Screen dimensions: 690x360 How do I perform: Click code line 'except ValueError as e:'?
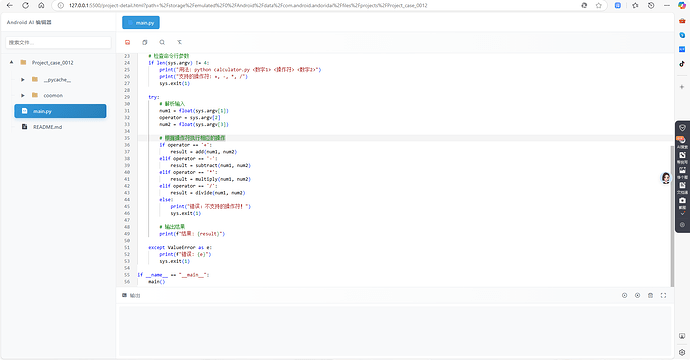click(x=180, y=247)
